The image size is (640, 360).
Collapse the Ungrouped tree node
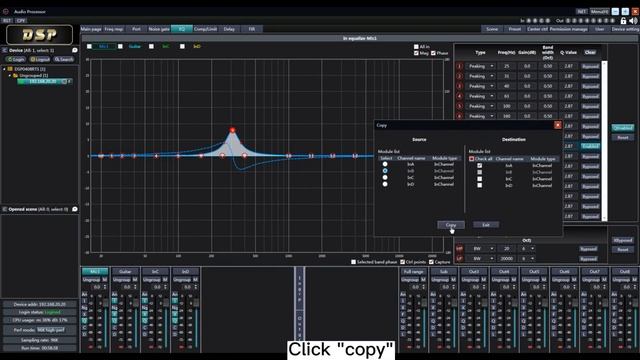pyautogui.click(x=10, y=76)
